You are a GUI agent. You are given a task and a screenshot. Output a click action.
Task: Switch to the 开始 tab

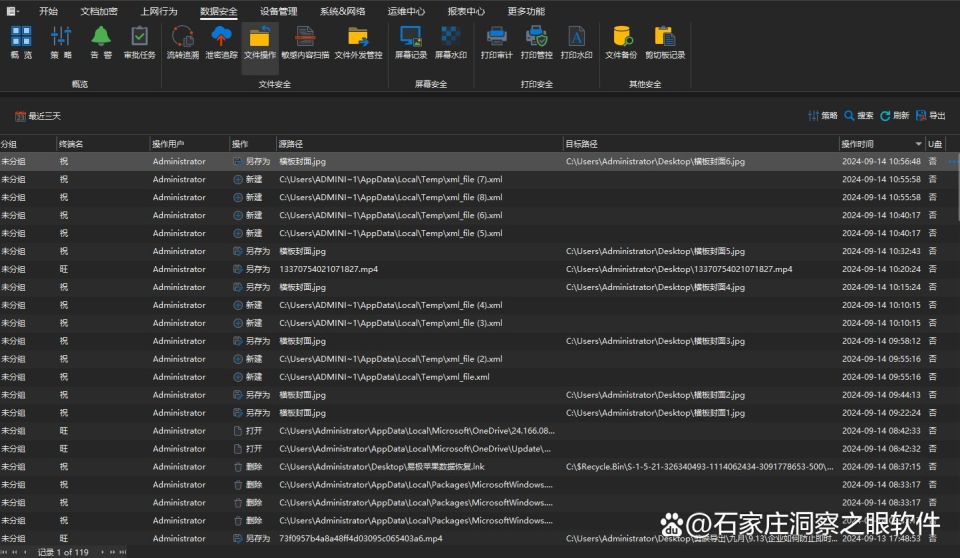click(48, 11)
